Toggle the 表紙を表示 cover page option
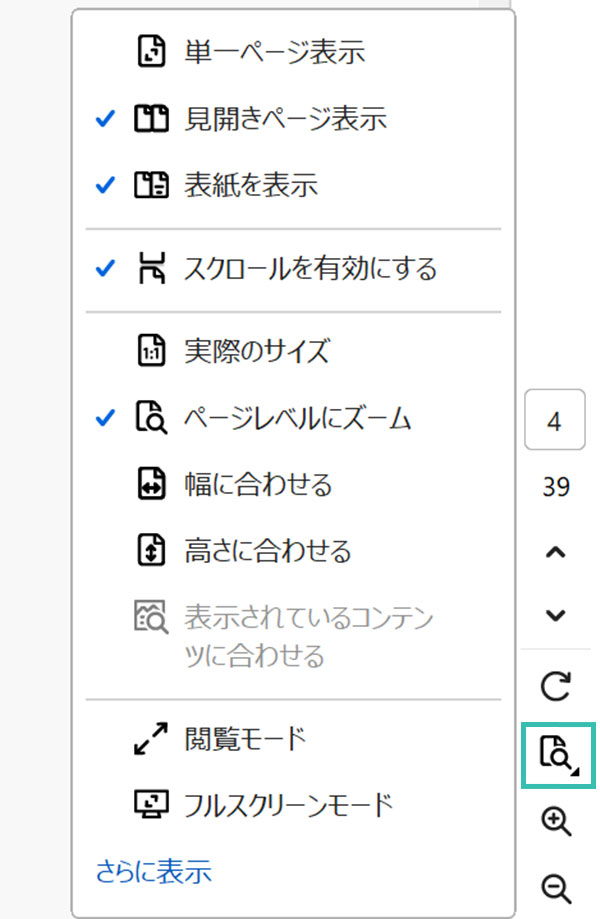 pos(293,185)
